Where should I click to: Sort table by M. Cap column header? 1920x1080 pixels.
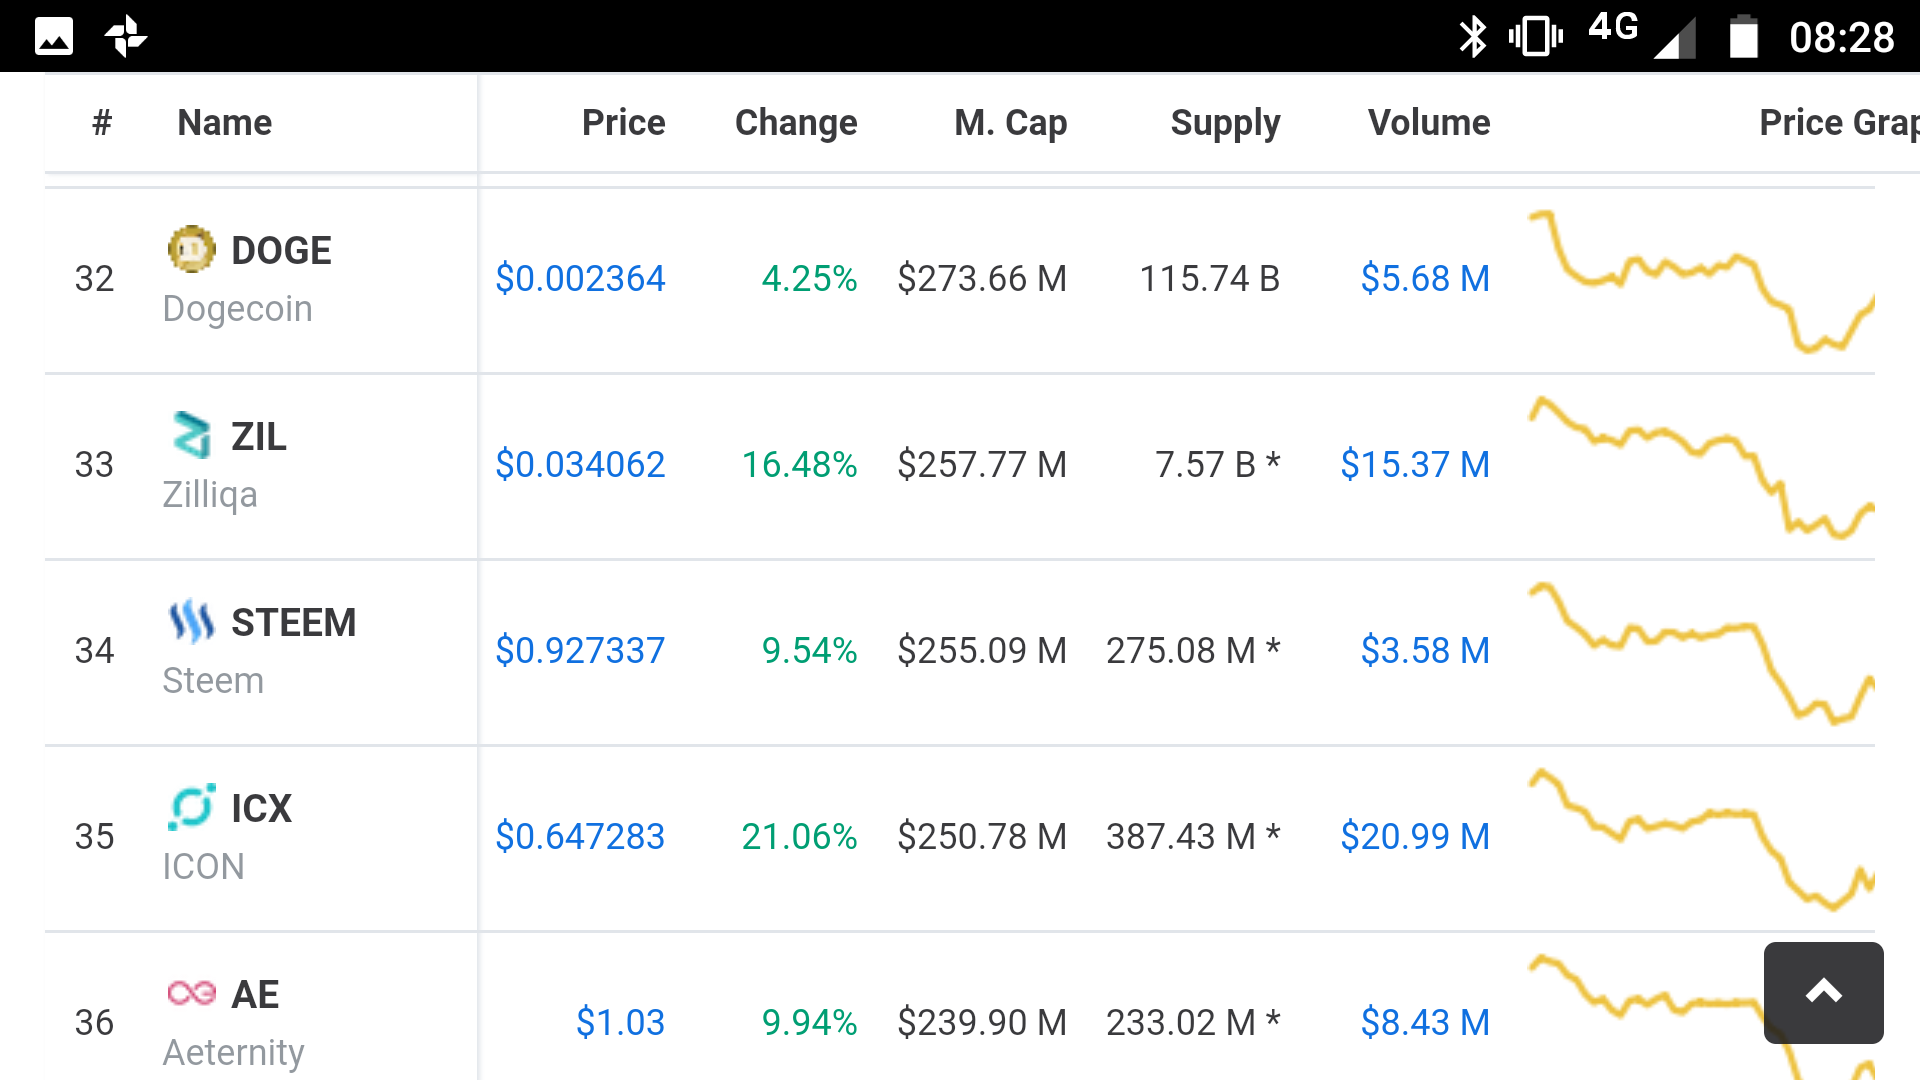point(1011,122)
